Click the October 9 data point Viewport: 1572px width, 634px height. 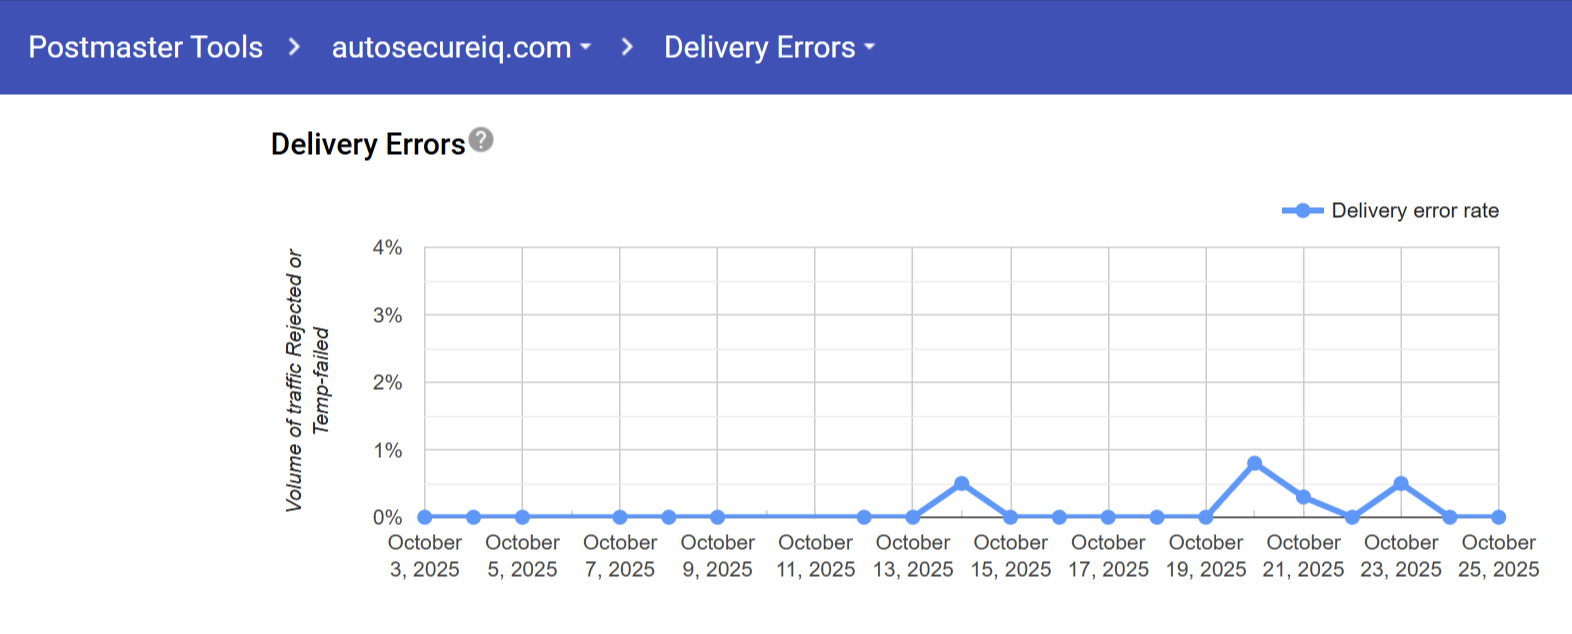coord(718,517)
